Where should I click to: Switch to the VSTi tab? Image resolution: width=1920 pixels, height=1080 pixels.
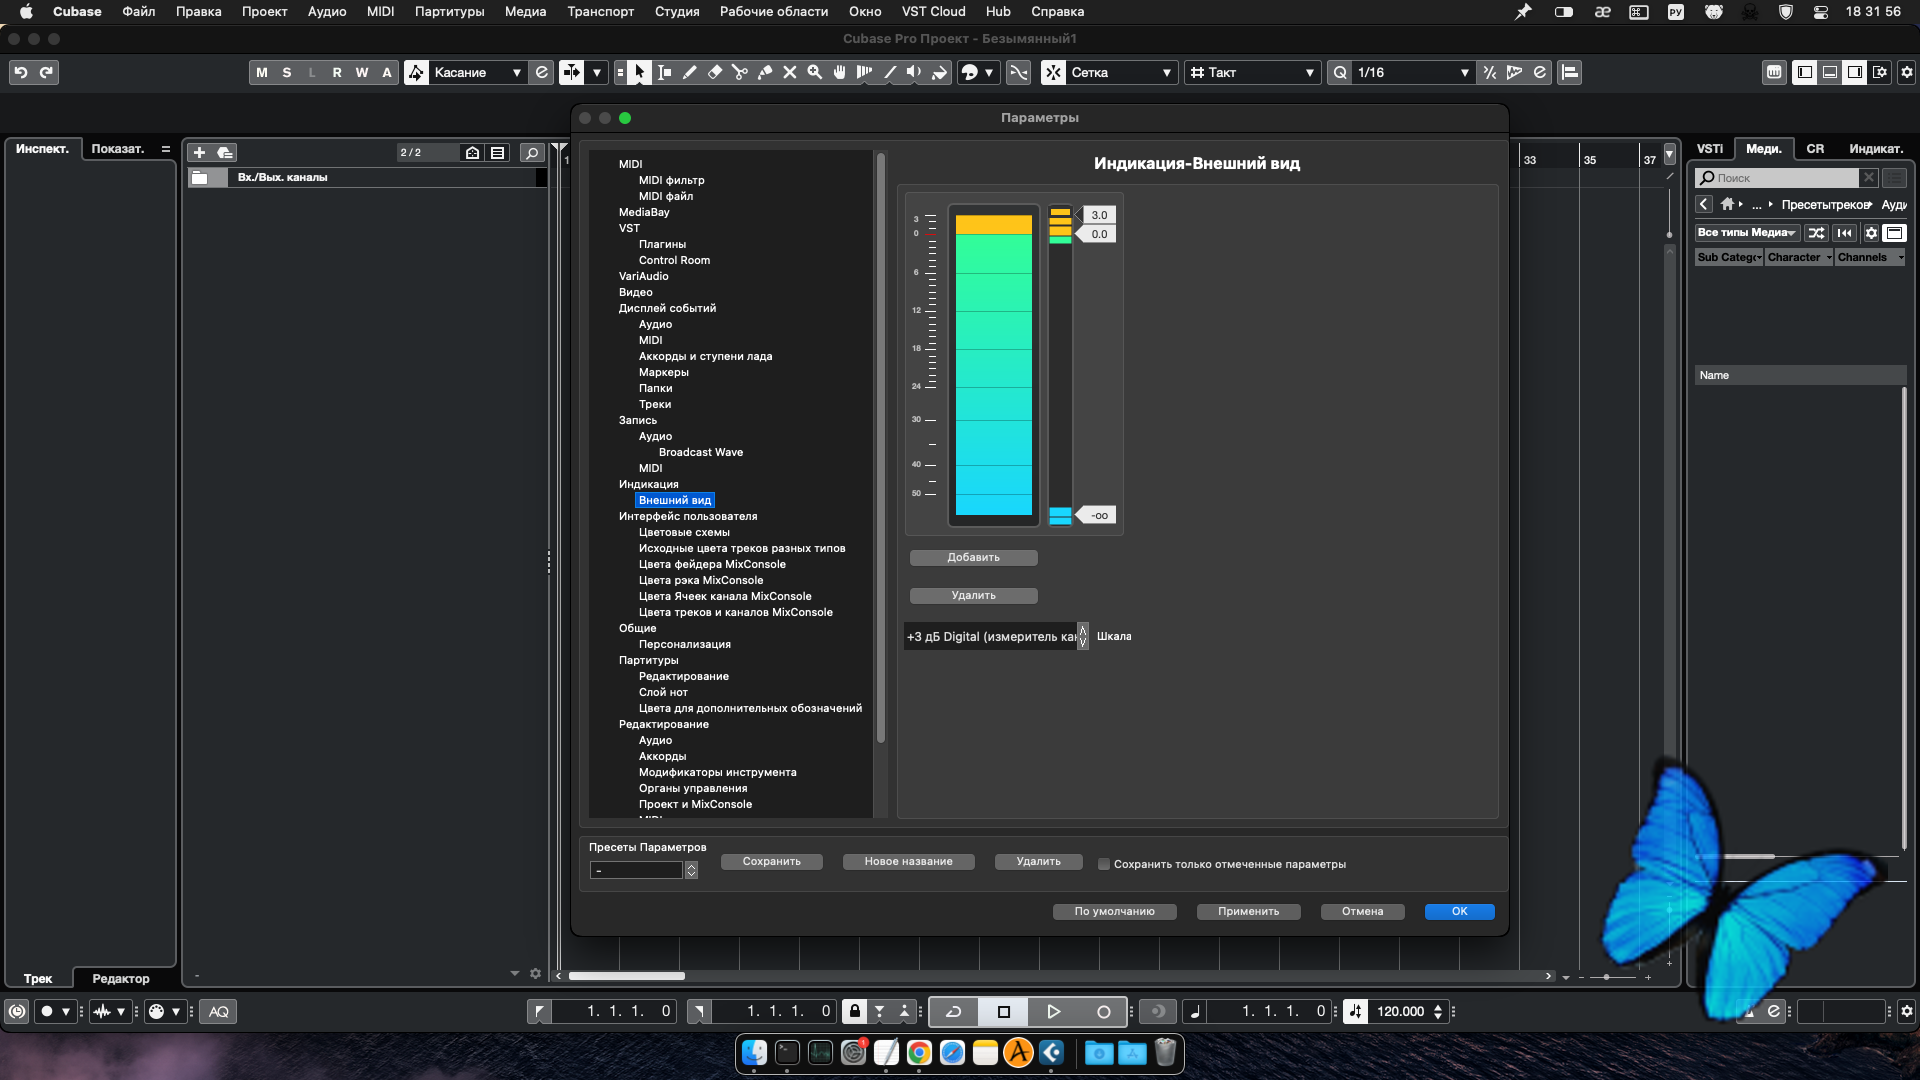[1710, 148]
